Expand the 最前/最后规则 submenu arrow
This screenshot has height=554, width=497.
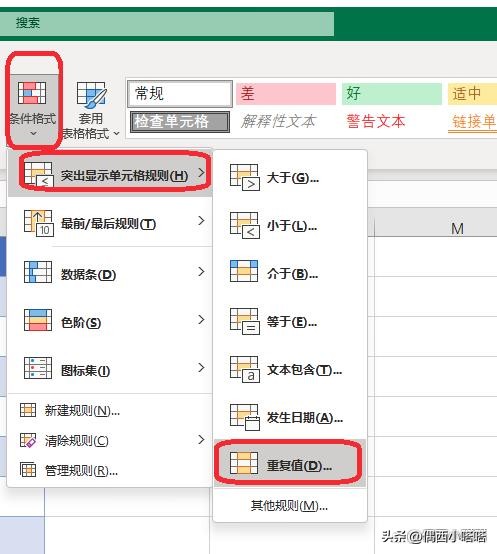point(201,221)
